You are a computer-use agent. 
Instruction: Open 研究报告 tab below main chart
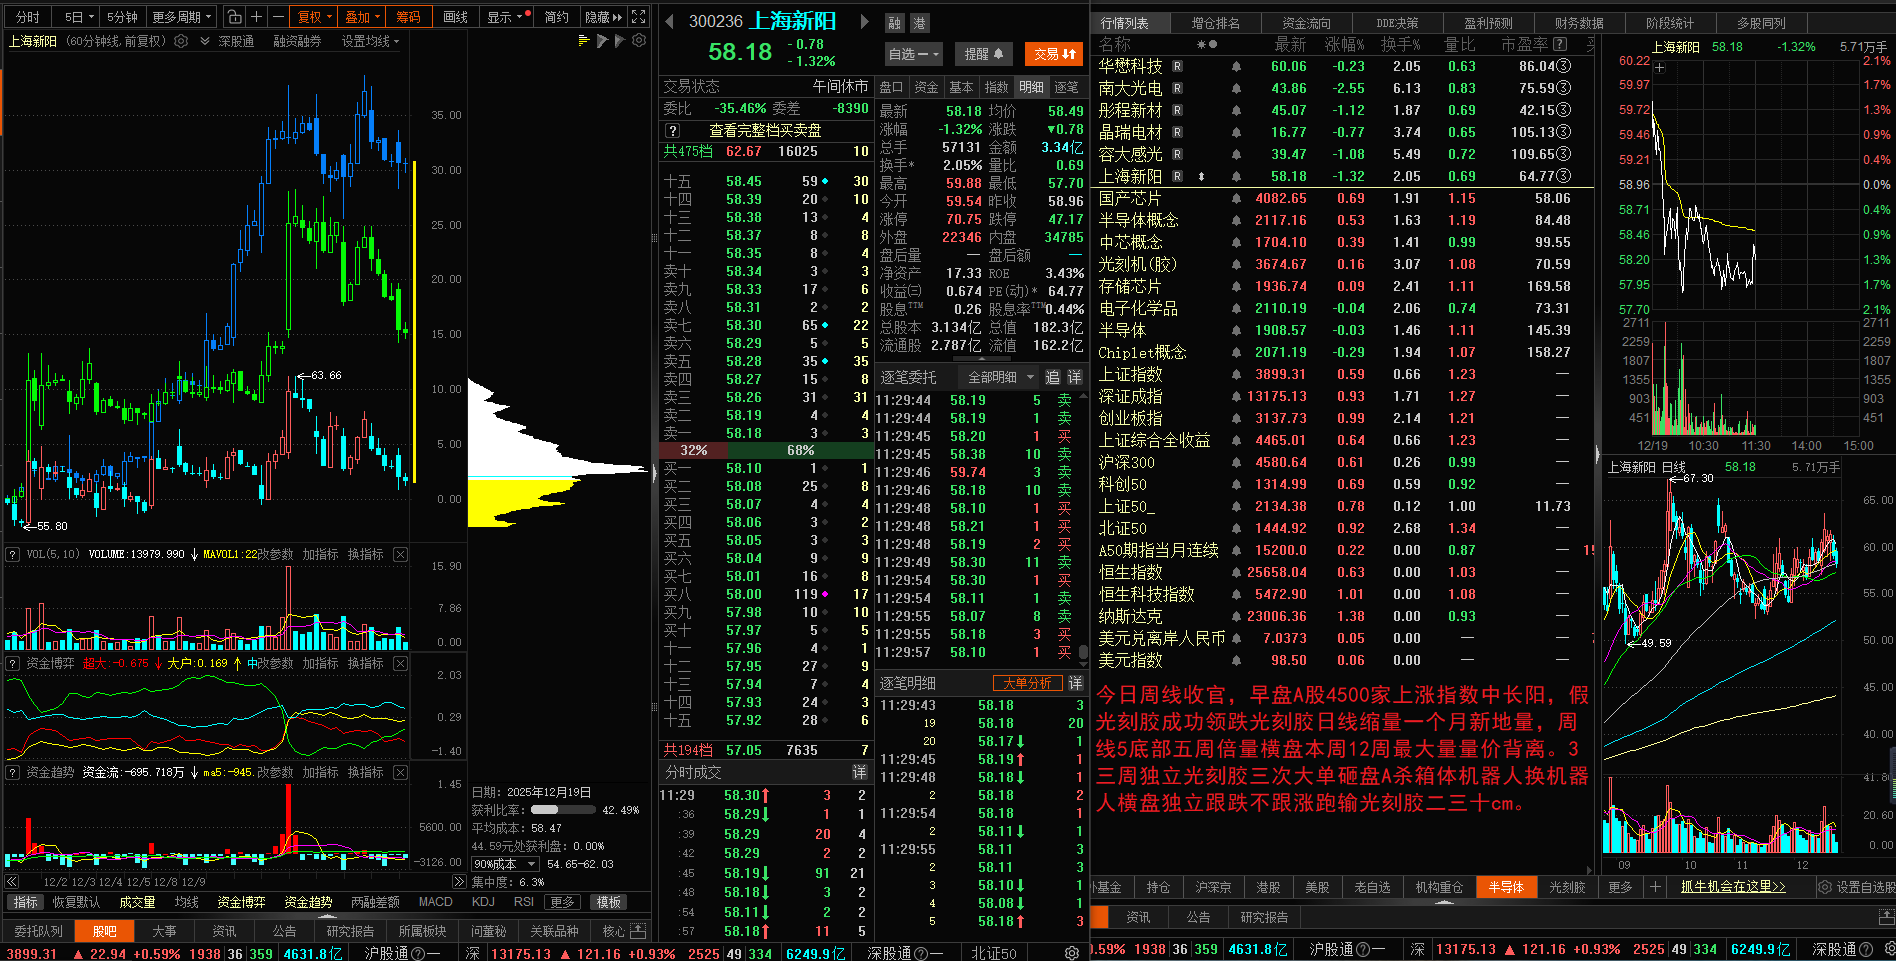tap(350, 931)
